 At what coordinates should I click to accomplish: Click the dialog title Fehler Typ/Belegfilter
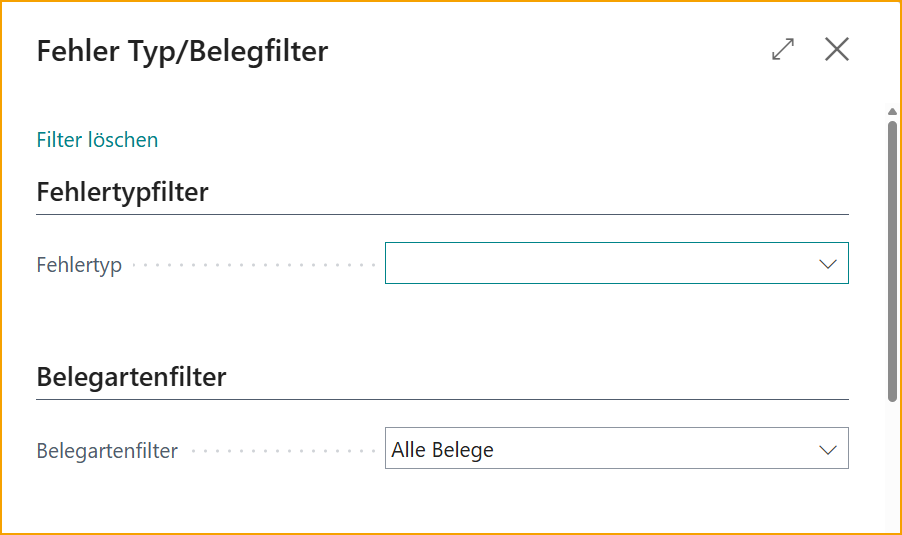point(182,51)
